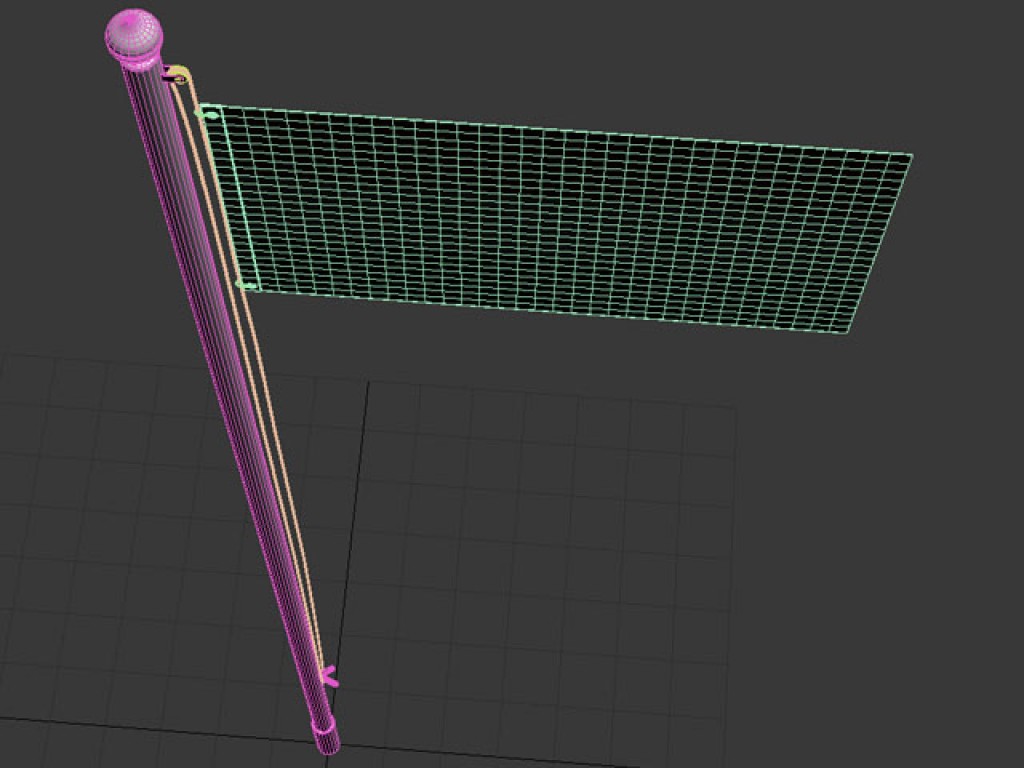1024x768 pixels.
Task: Click the flag's right fly edge
Action: click(880, 243)
